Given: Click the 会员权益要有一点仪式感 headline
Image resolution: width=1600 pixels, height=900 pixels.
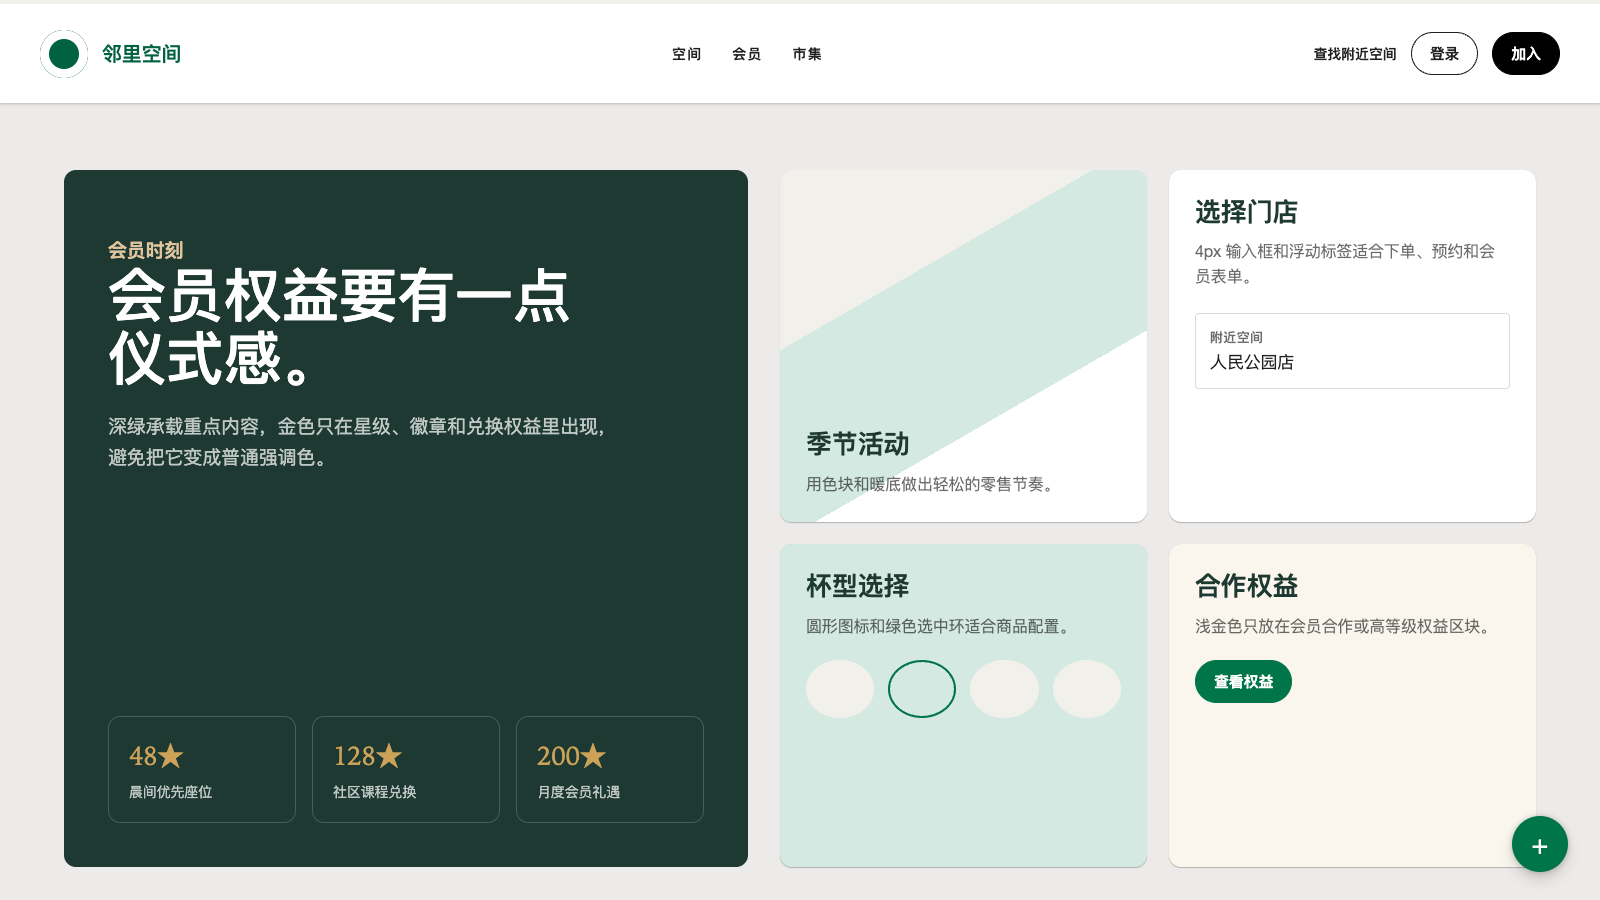Looking at the screenshot, I should coord(339,327).
